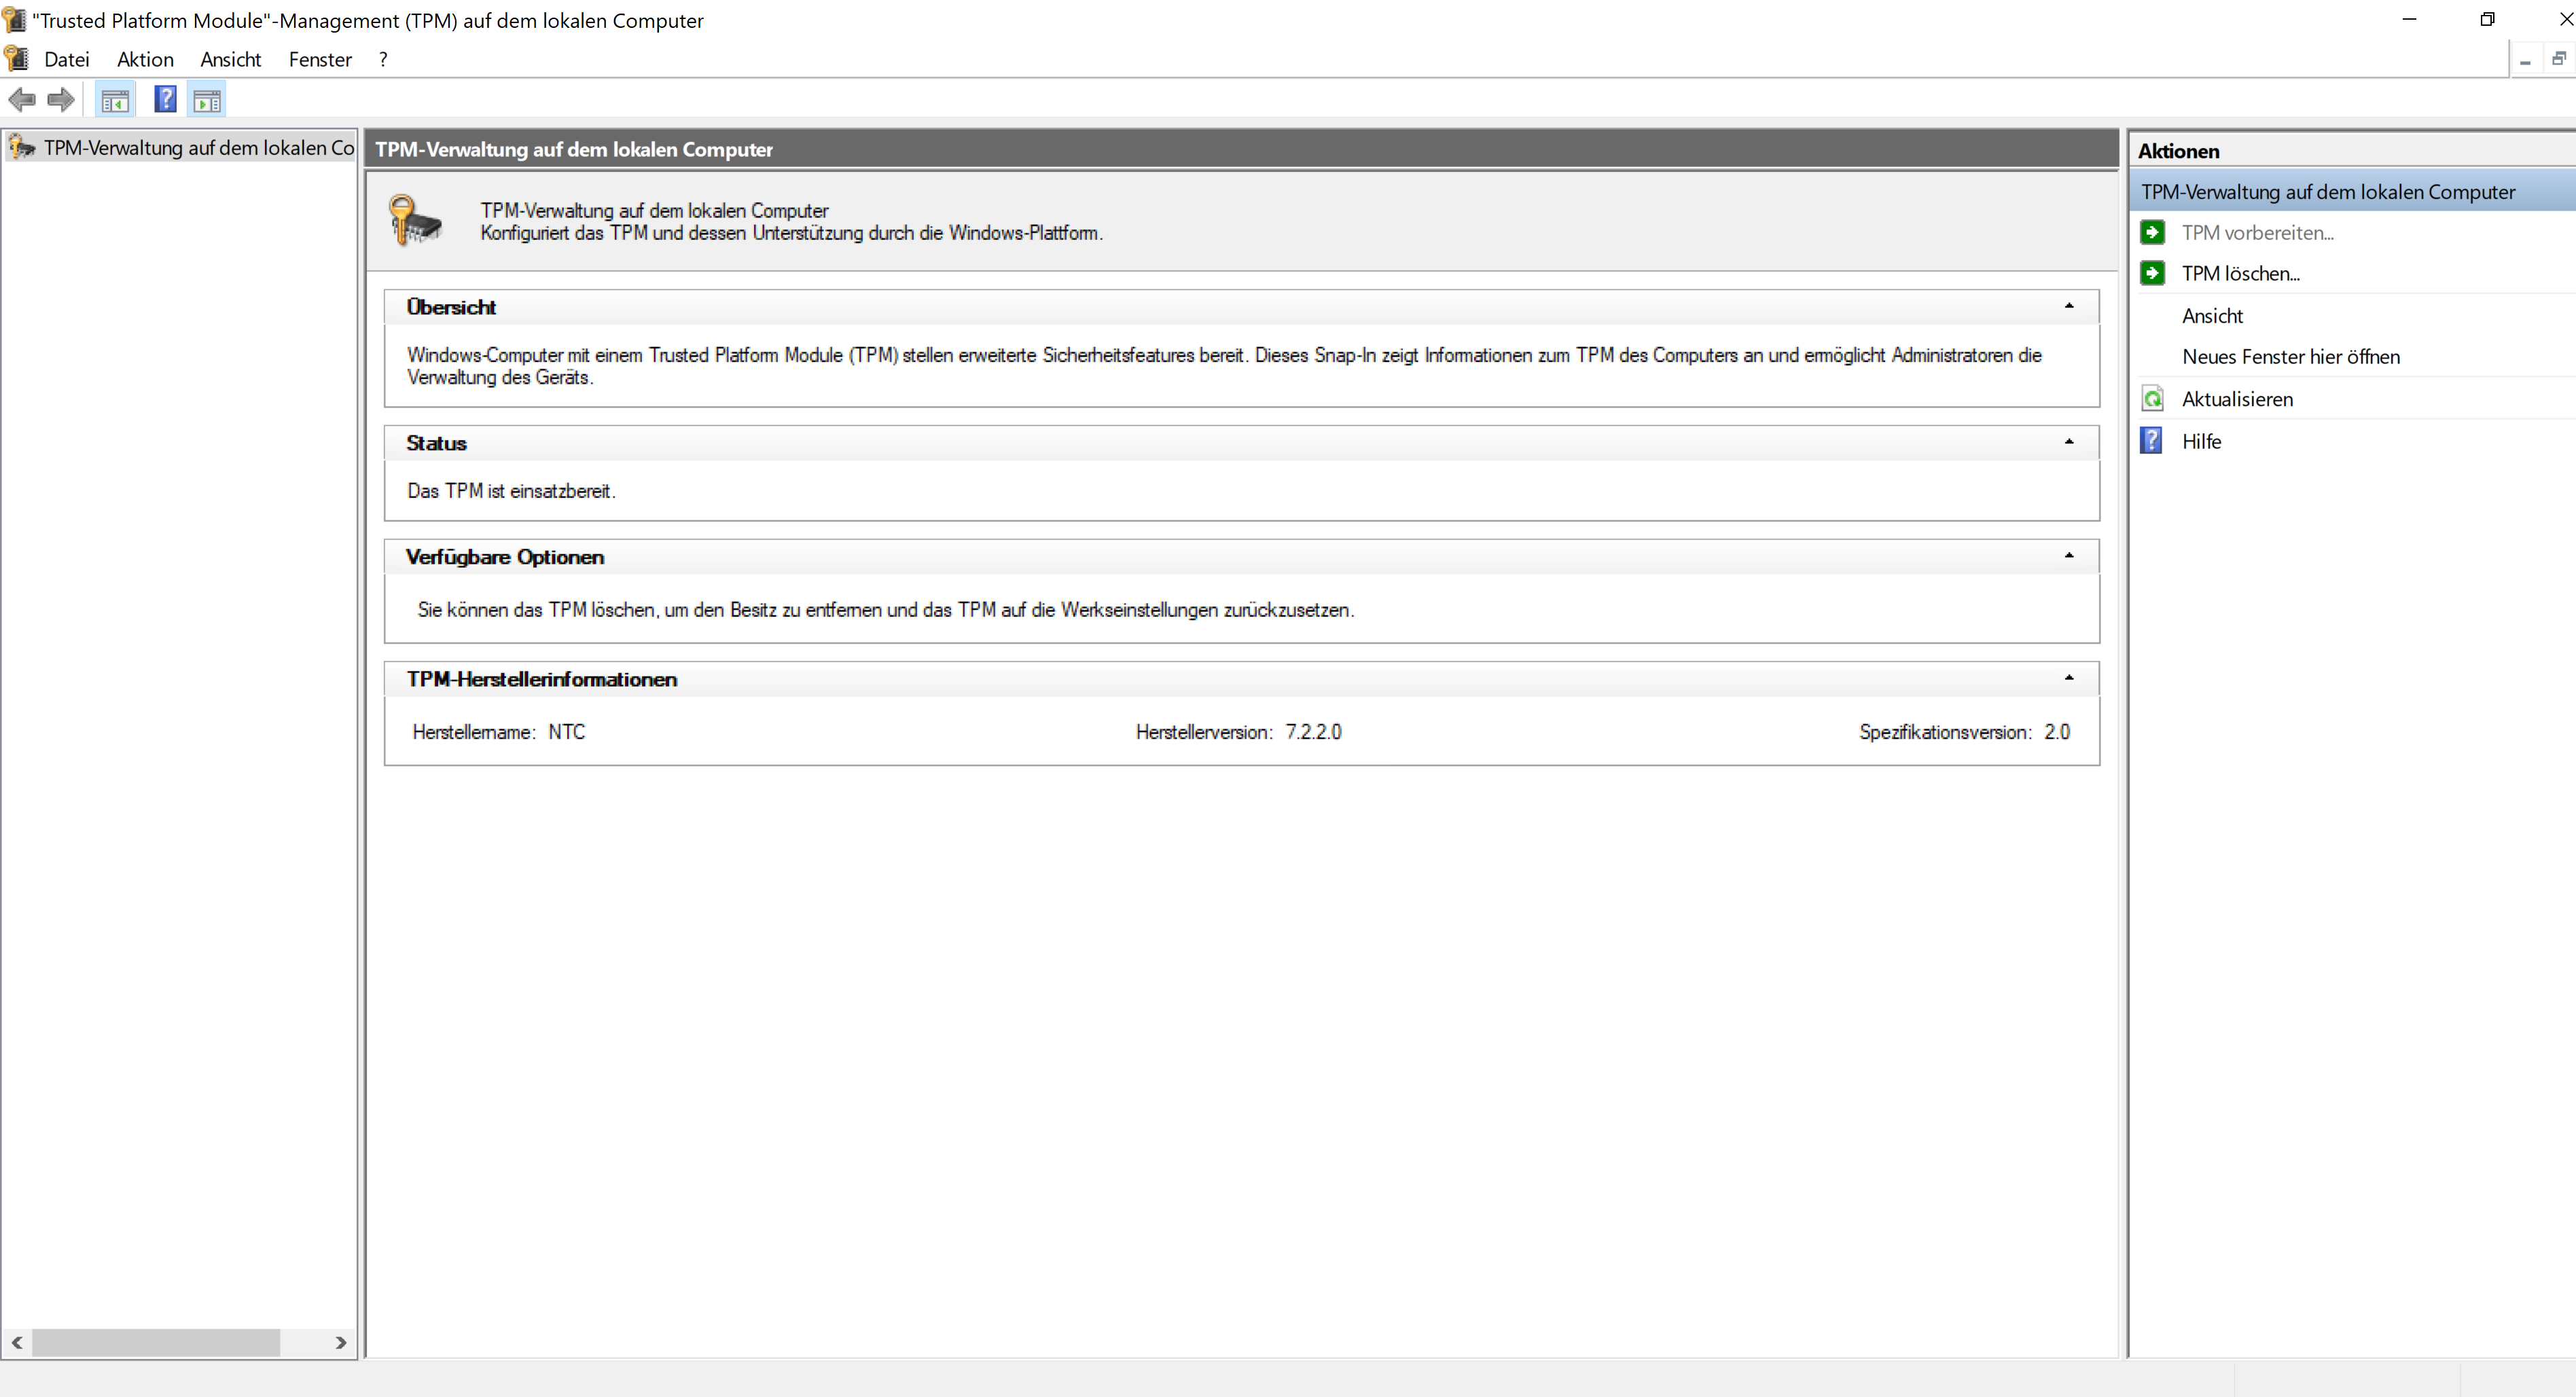Toggle the console tree pane icon
The height and width of the screenshot is (1397, 2576).
pyautogui.click(x=115, y=100)
